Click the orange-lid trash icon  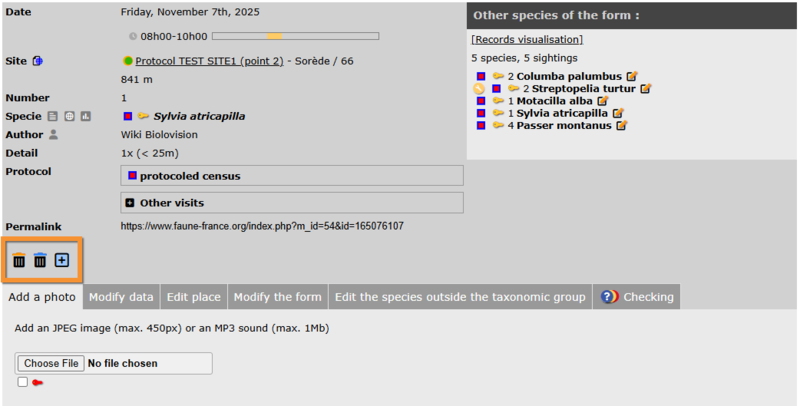click(19, 260)
